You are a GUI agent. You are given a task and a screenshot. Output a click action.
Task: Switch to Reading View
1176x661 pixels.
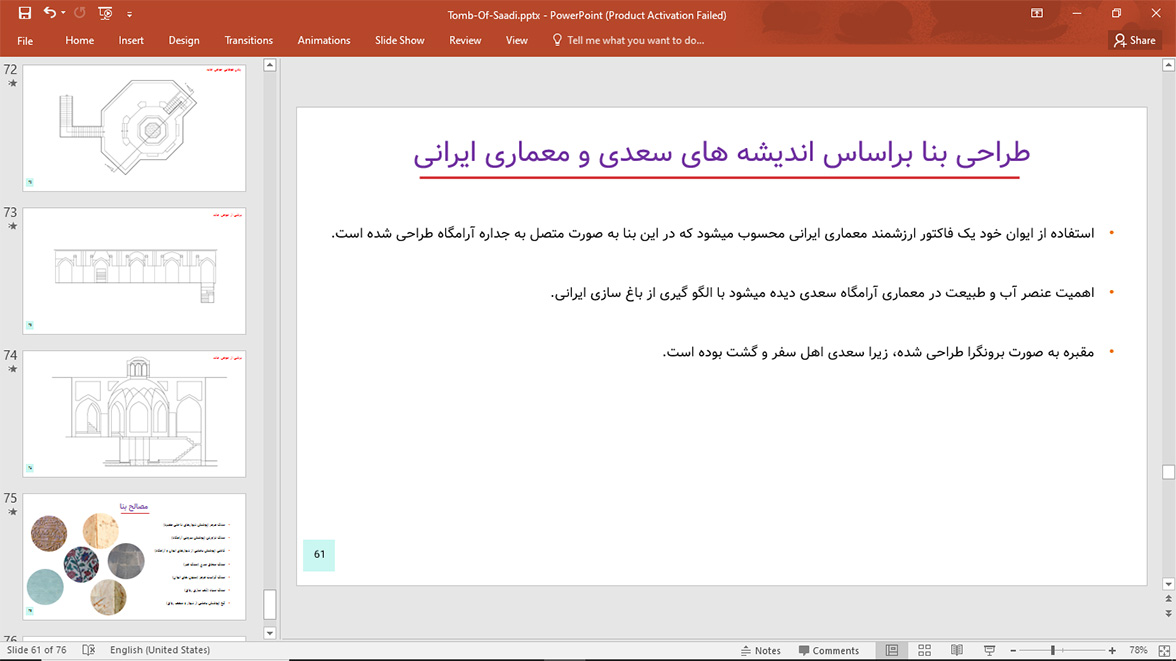[x=957, y=650]
